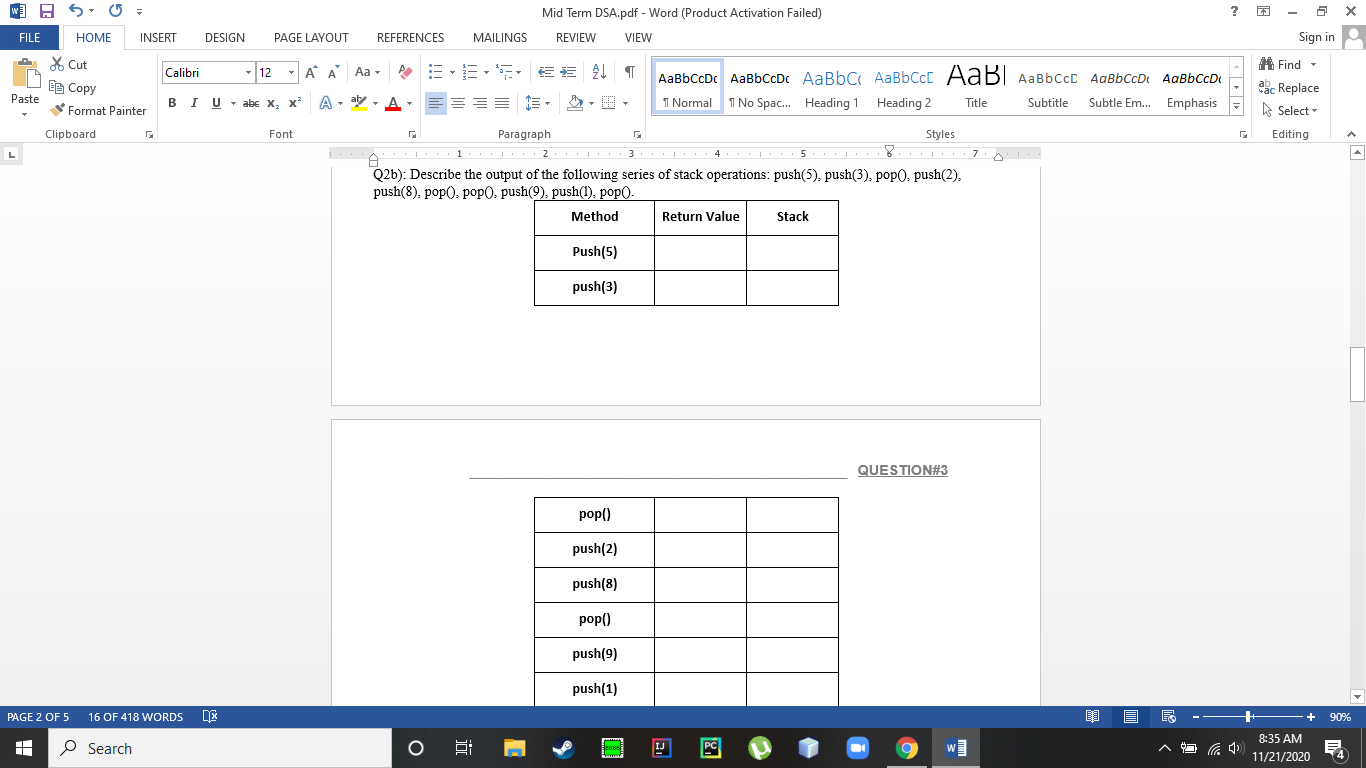Toggle bullet list formatting
The height and width of the screenshot is (768, 1366).
click(434, 71)
